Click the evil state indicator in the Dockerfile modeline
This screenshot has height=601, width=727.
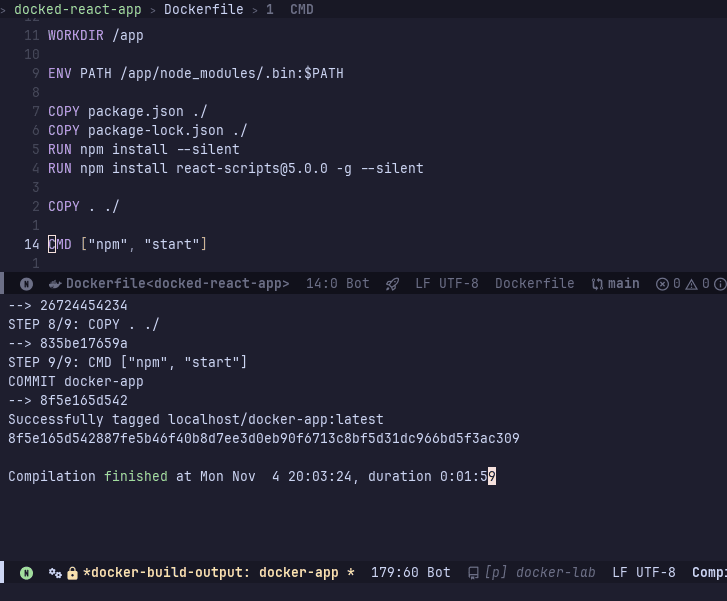pyautogui.click(x=26, y=284)
